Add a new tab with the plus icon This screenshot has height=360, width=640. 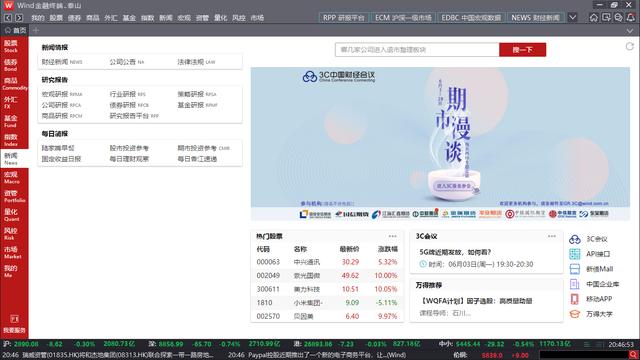[x=36, y=30]
